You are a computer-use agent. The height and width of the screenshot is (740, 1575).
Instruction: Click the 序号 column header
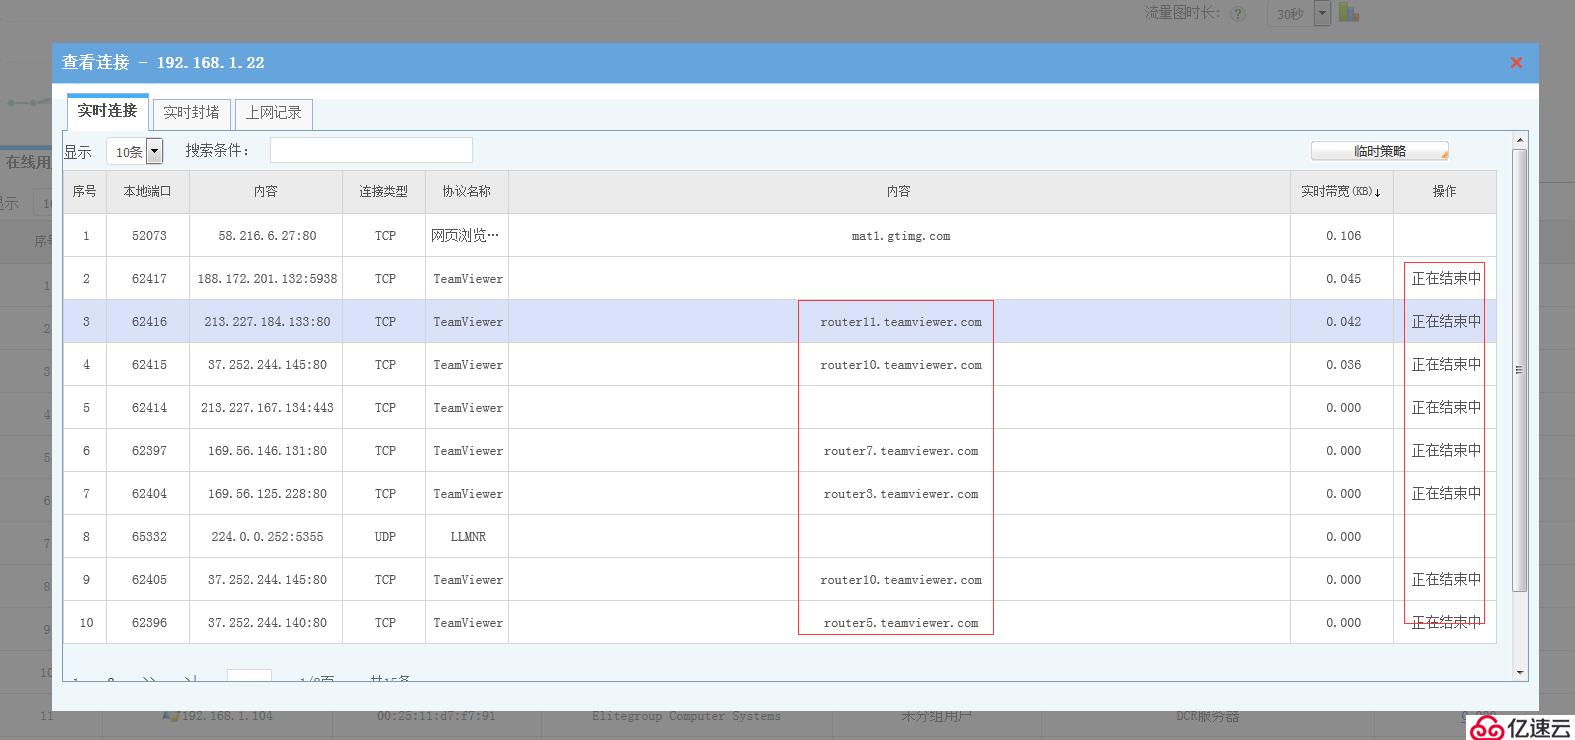[85, 191]
